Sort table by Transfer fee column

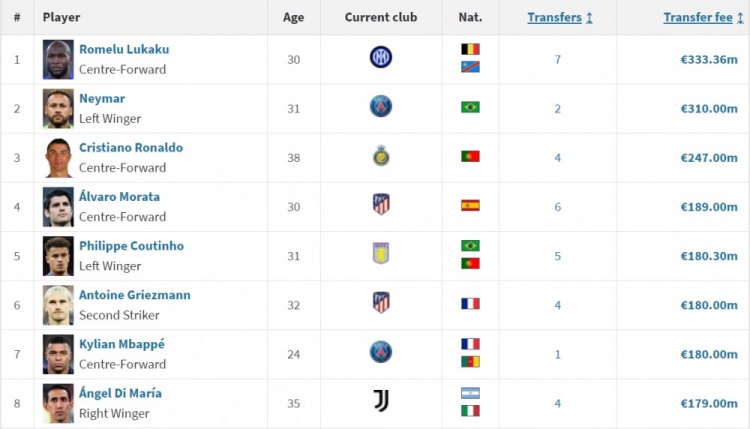pyautogui.click(x=700, y=17)
